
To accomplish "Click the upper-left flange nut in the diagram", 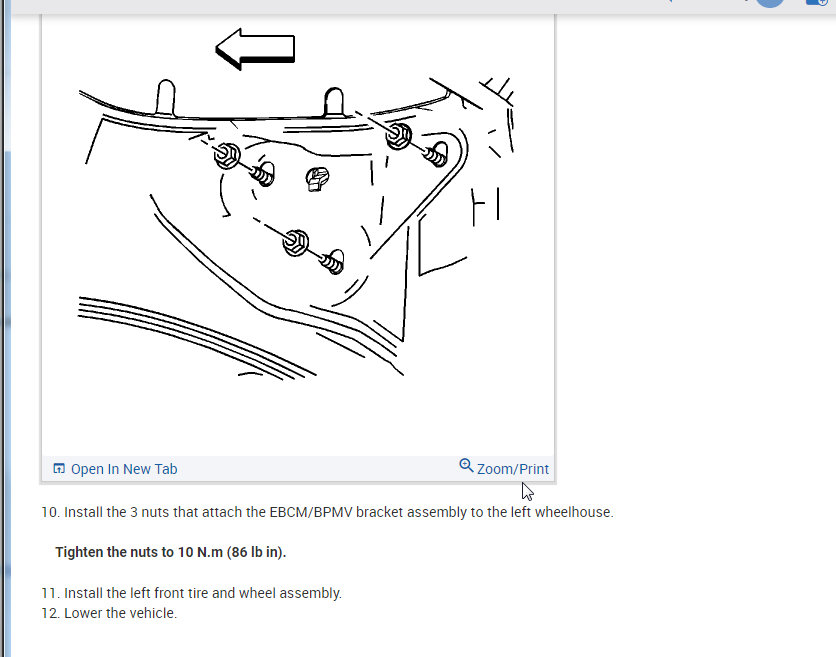I will 227,155.
